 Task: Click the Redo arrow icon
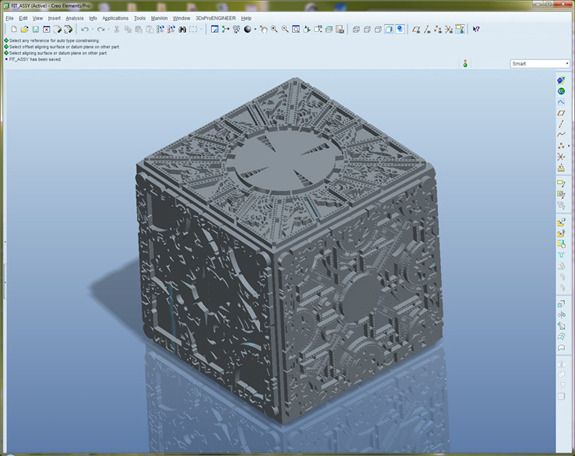pyautogui.click(x=101, y=29)
